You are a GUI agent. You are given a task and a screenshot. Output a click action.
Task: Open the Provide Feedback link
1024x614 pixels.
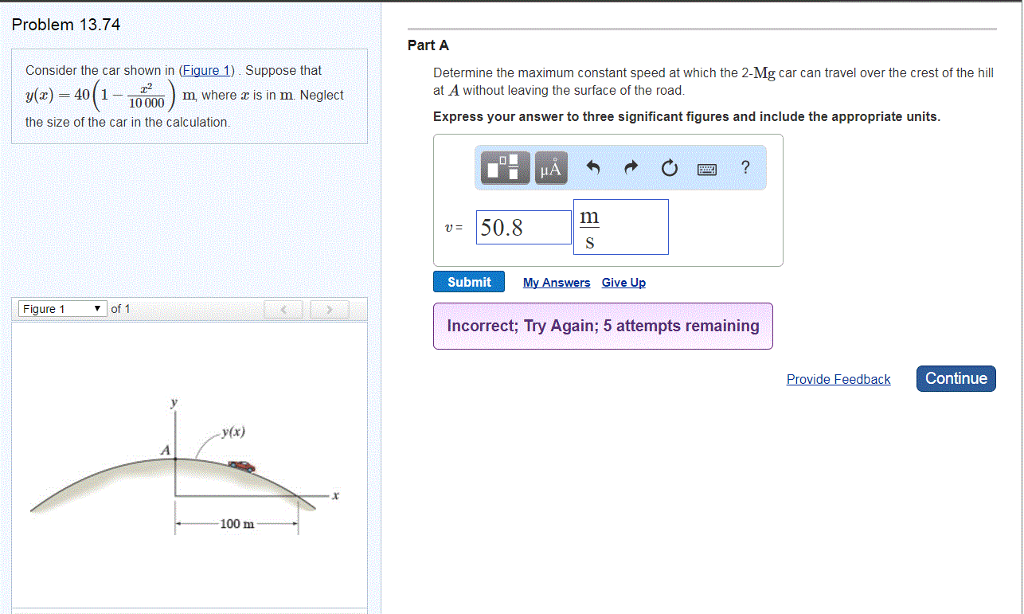point(838,379)
